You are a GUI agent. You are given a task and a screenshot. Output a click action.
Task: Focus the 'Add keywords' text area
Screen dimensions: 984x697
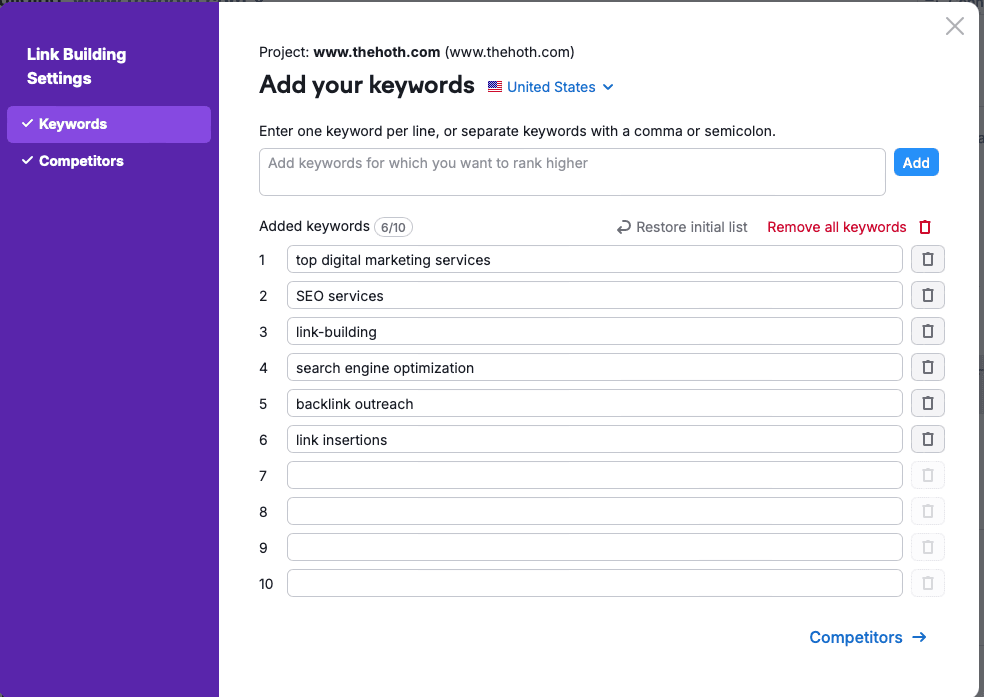[571, 172]
